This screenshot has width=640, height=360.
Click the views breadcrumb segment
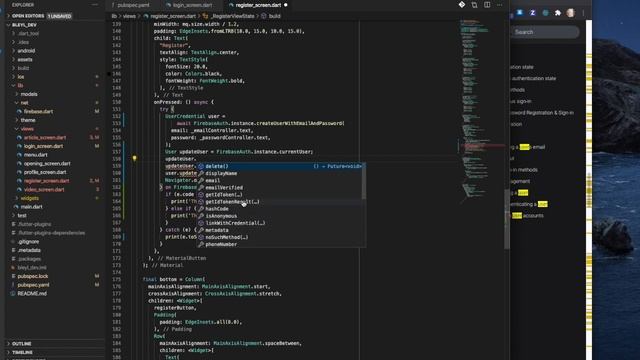click(x=129, y=16)
